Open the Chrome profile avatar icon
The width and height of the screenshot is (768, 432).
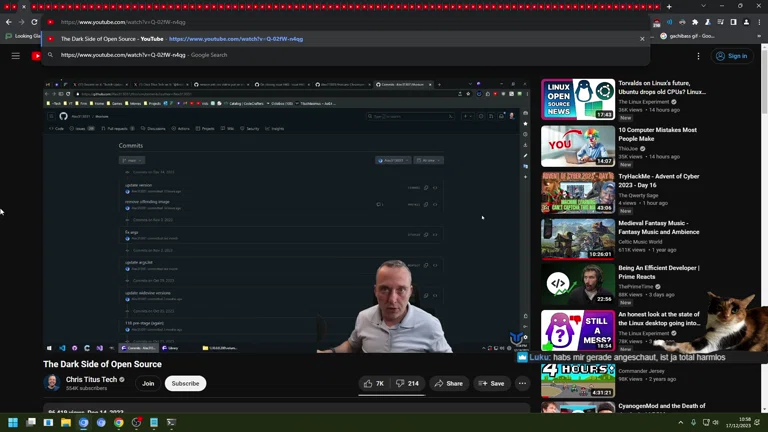pos(746,22)
